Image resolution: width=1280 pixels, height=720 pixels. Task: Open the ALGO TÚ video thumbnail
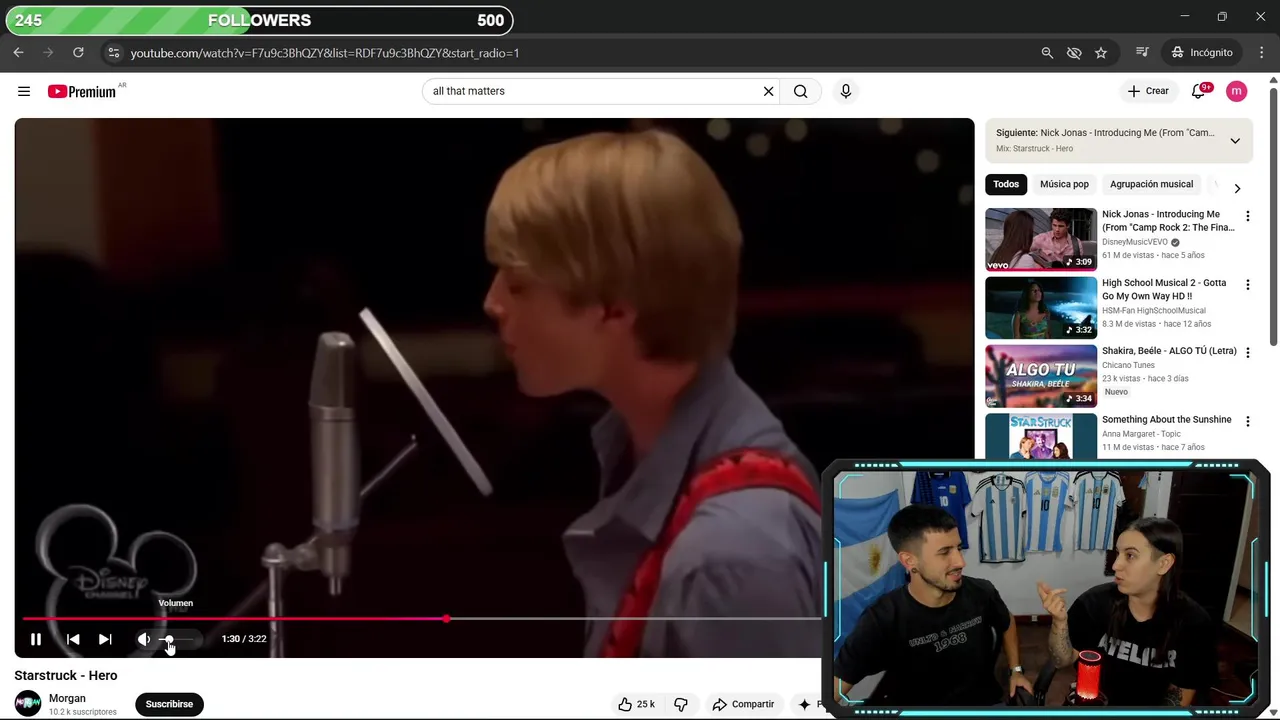(1041, 376)
